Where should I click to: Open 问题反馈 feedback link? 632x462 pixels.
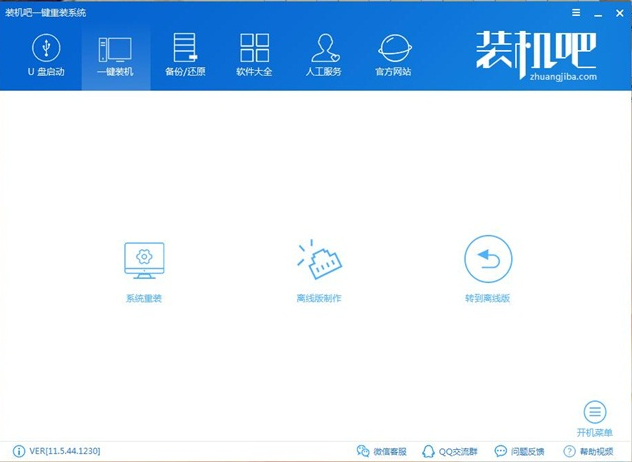tap(520, 451)
